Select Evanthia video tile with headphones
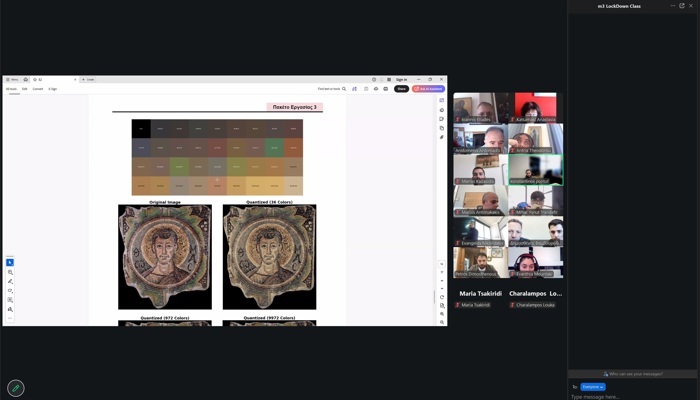This screenshot has height=400, width=700. (x=536, y=262)
